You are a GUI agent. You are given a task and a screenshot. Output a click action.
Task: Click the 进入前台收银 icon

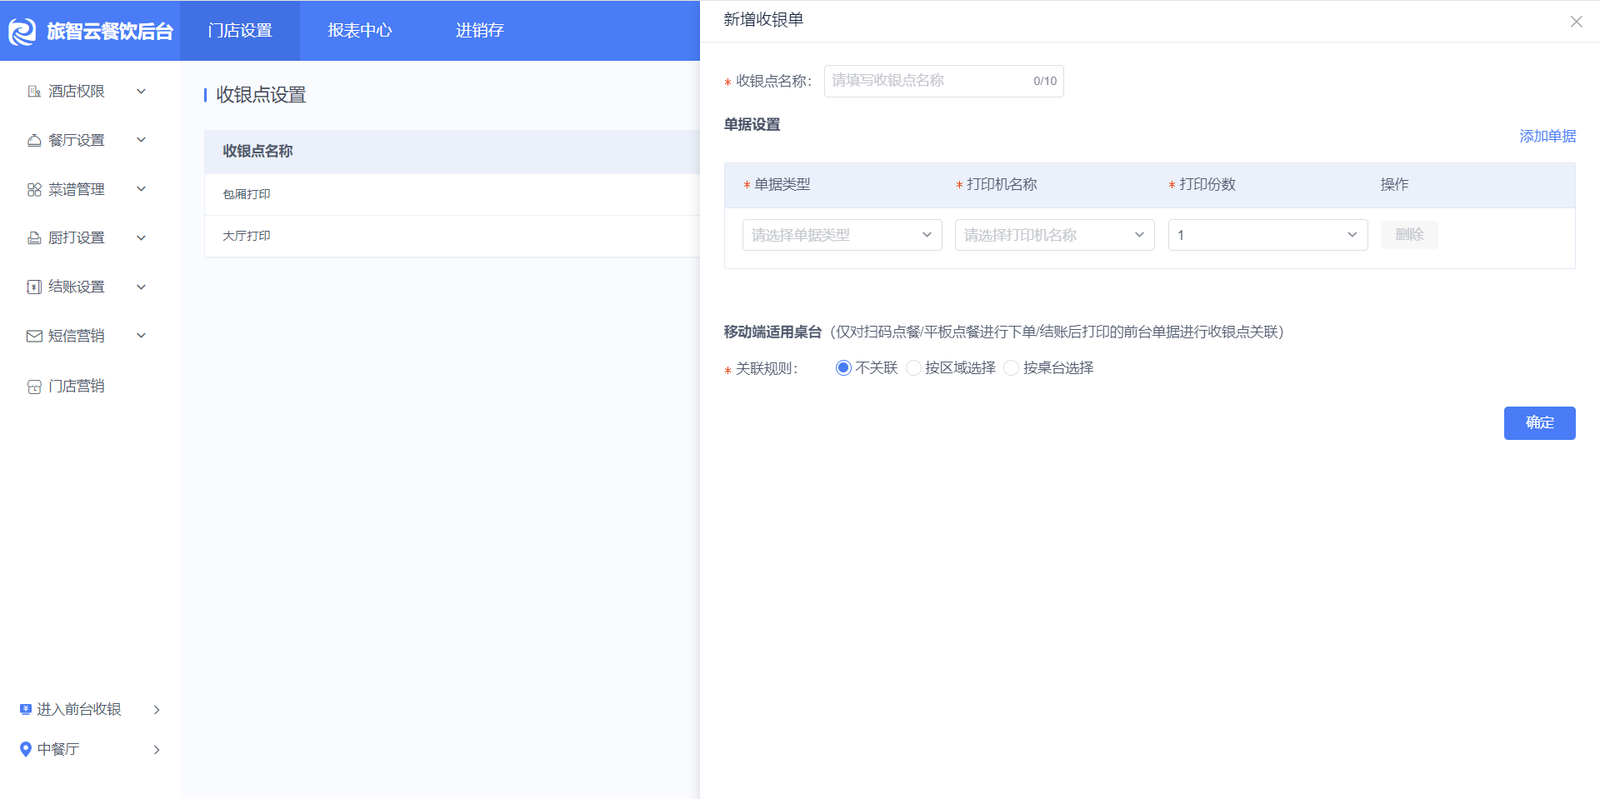(26, 709)
